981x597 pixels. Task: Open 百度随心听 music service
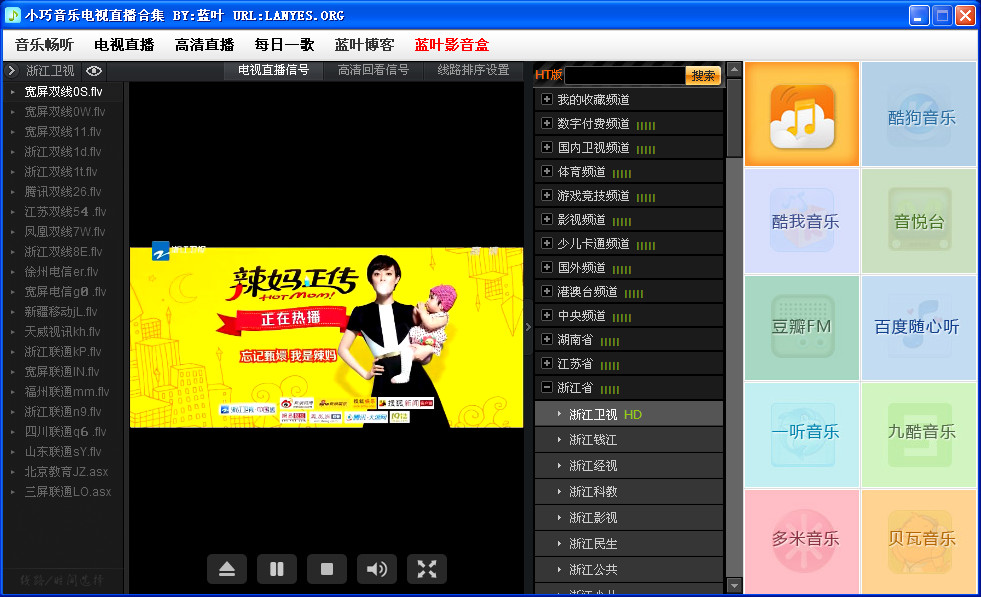click(918, 328)
